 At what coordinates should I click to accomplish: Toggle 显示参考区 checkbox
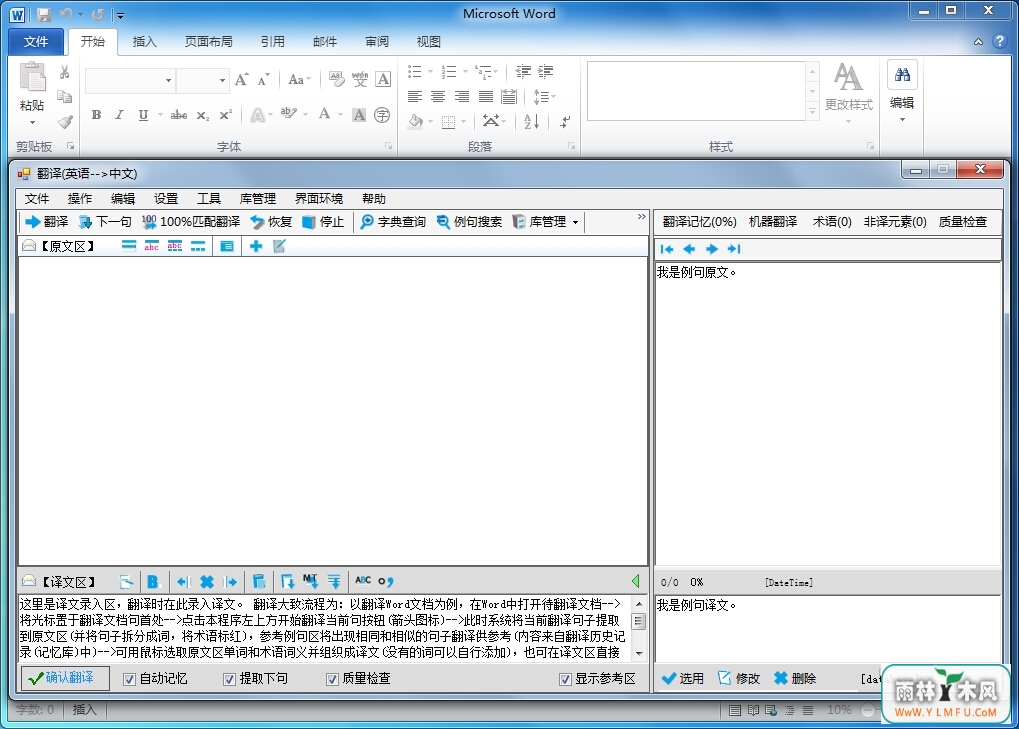[x=565, y=680]
